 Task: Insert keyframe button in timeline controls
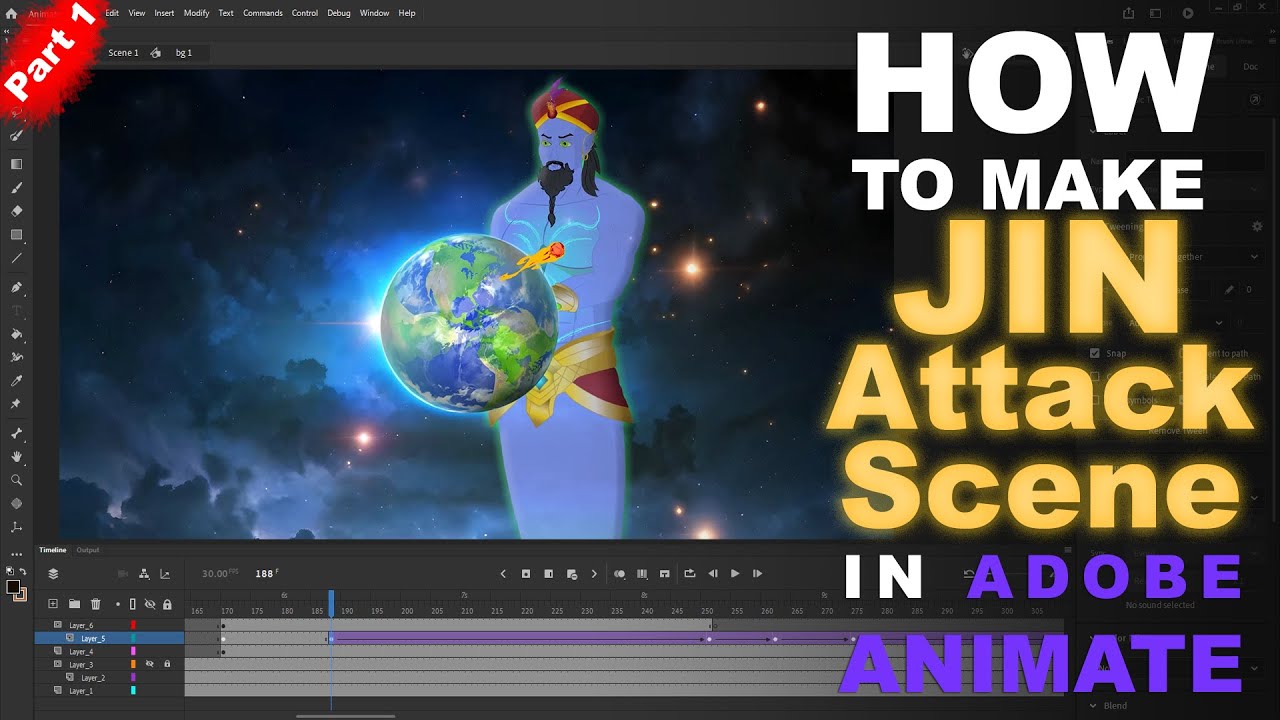point(526,574)
